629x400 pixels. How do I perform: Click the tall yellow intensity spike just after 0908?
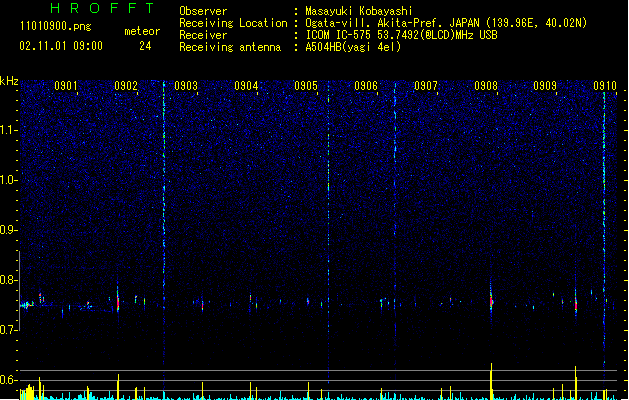(x=491, y=381)
